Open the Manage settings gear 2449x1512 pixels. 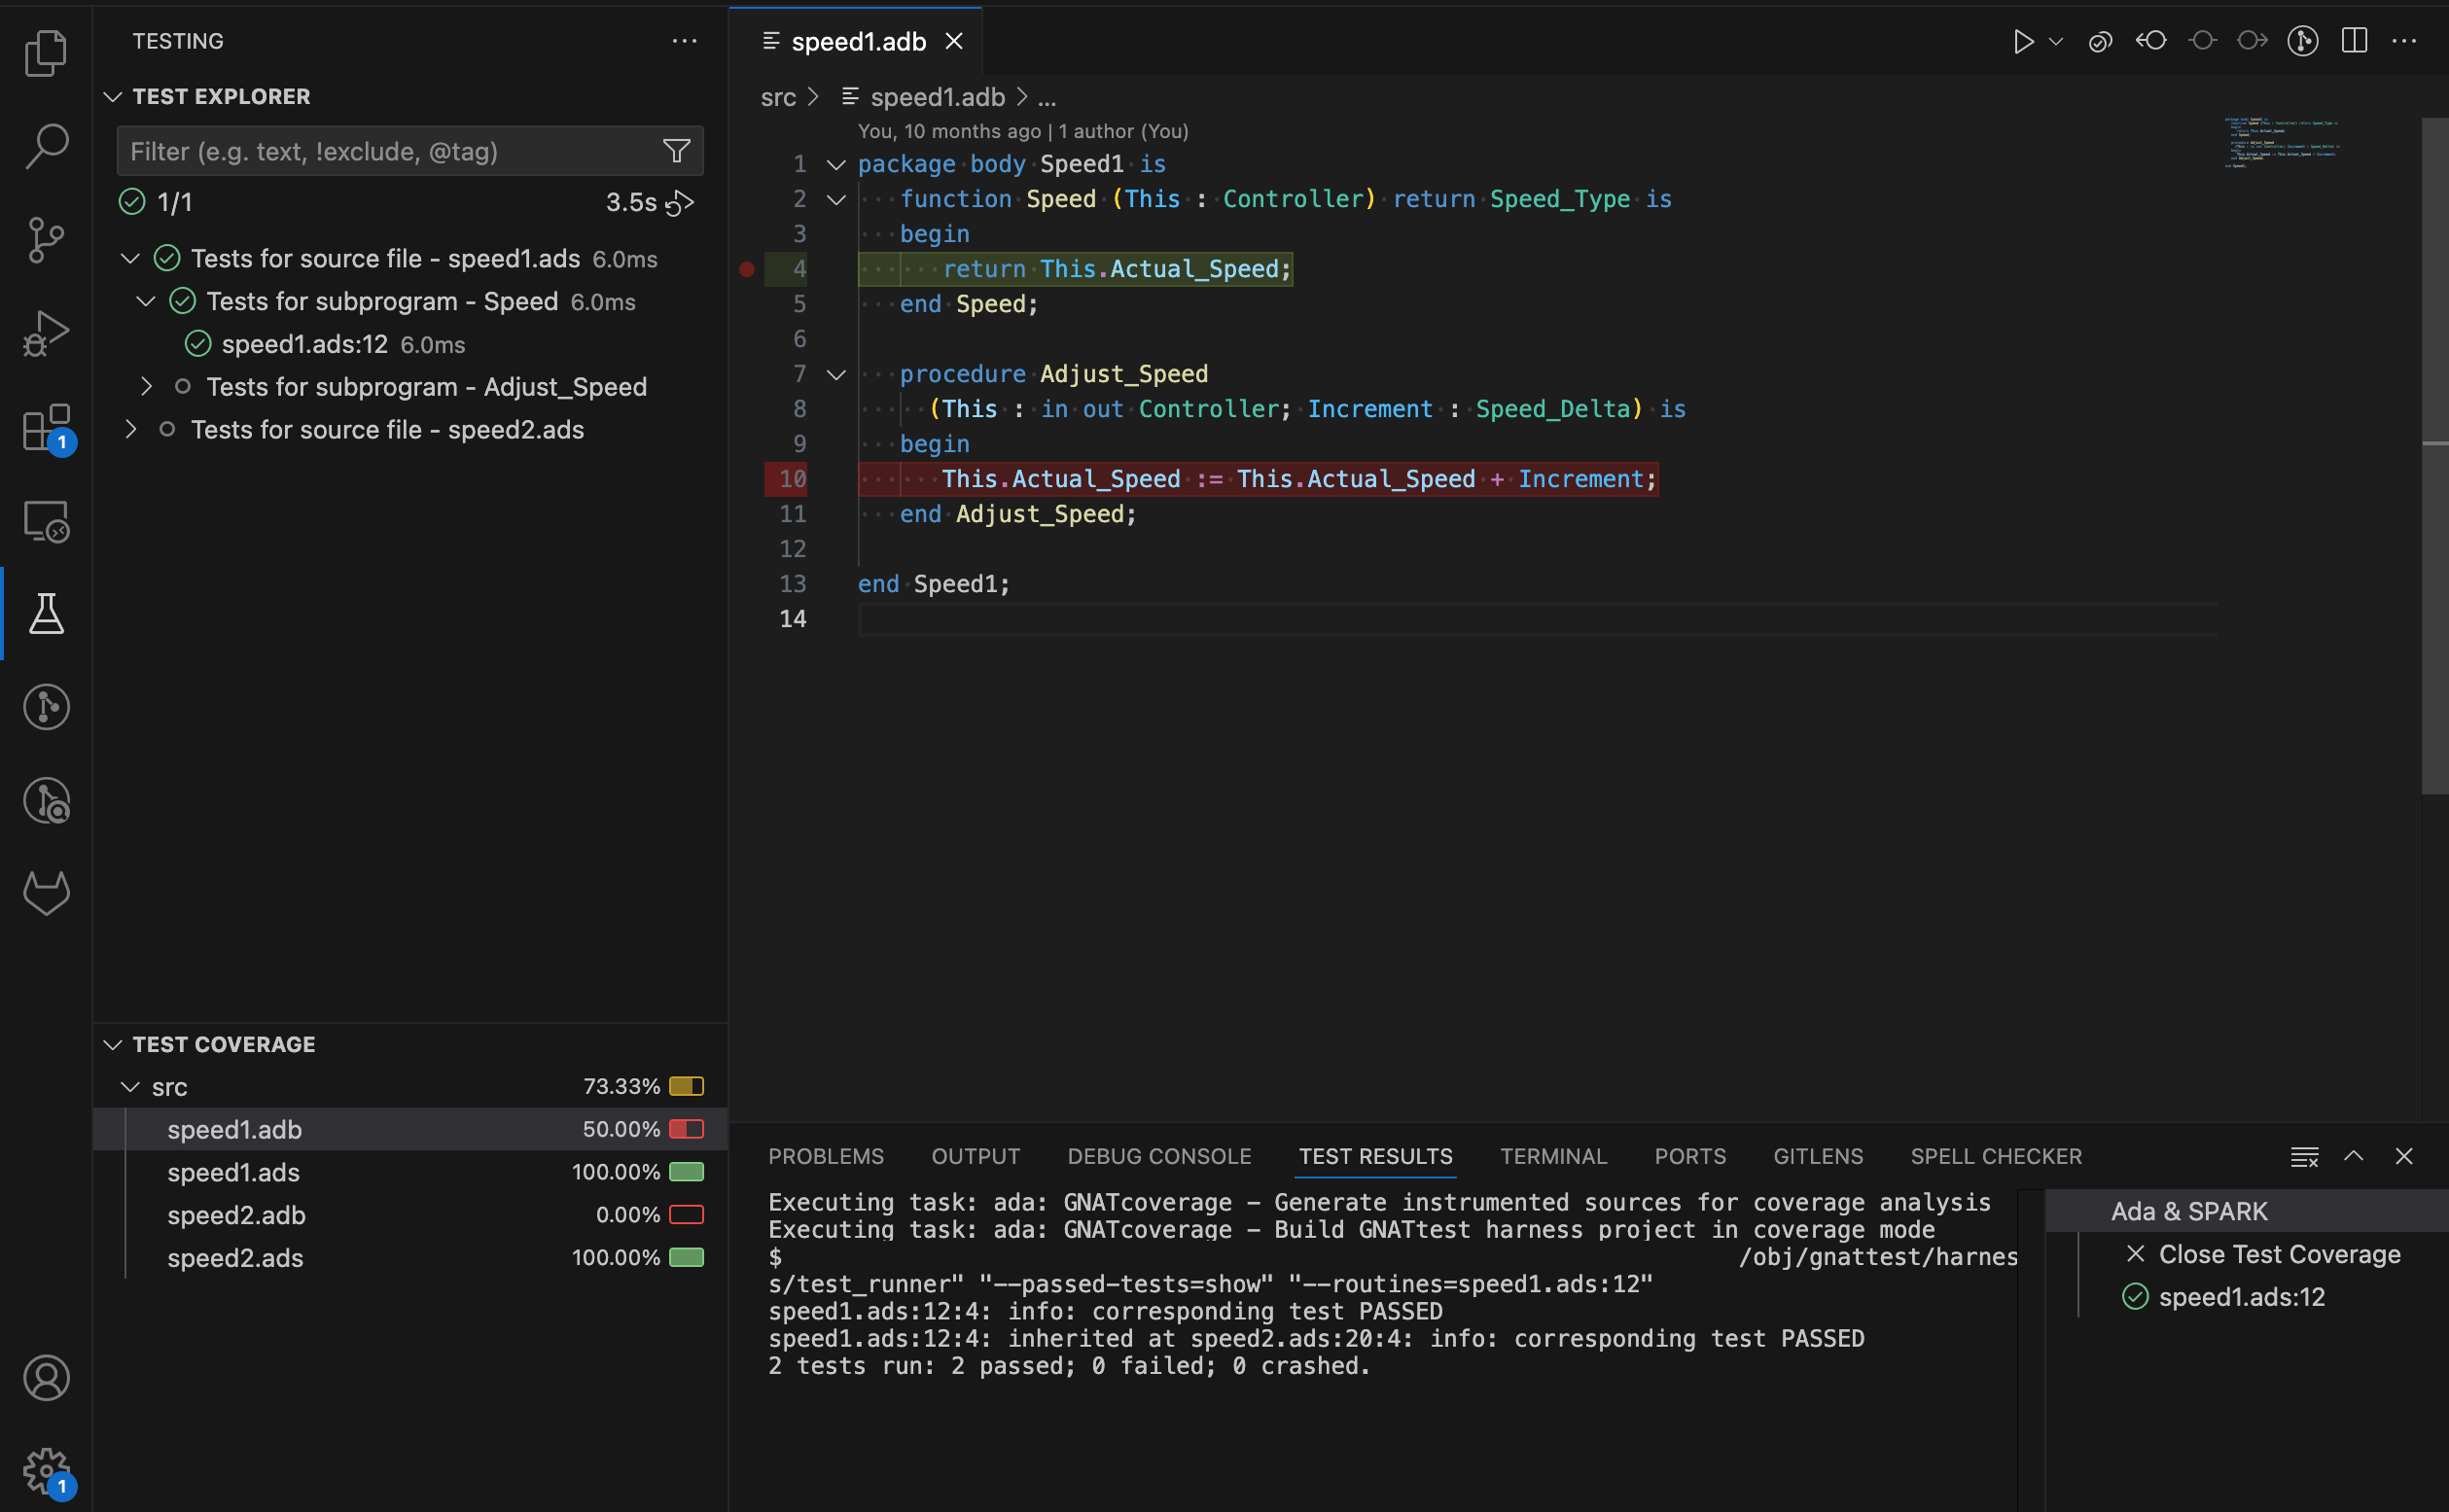pyautogui.click(x=46, y=1471)
